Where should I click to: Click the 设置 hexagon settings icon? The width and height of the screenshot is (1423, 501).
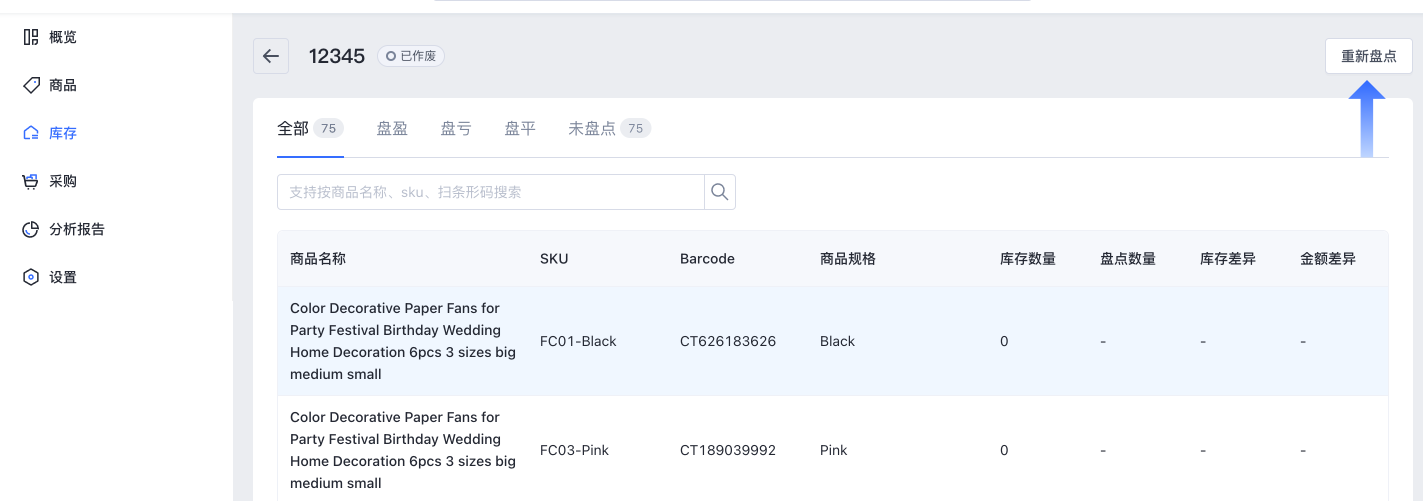[x=31, y=277]
